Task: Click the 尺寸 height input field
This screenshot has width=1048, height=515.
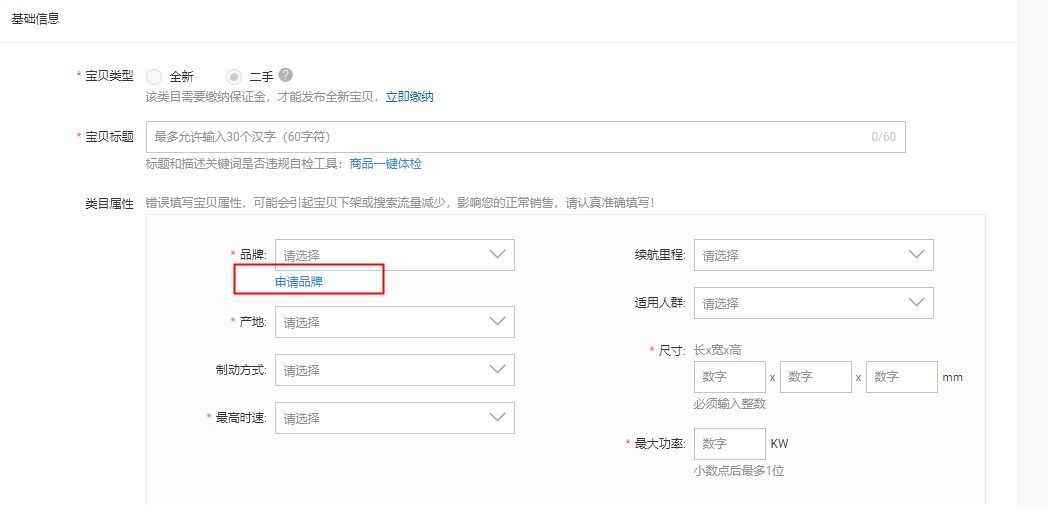Action: (901, 377)
